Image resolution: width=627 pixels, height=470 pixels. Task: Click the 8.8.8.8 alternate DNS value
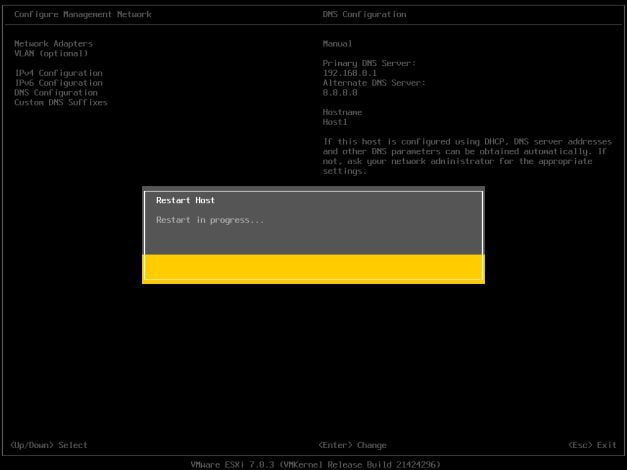pyautogui.click(x=340, y=93)
